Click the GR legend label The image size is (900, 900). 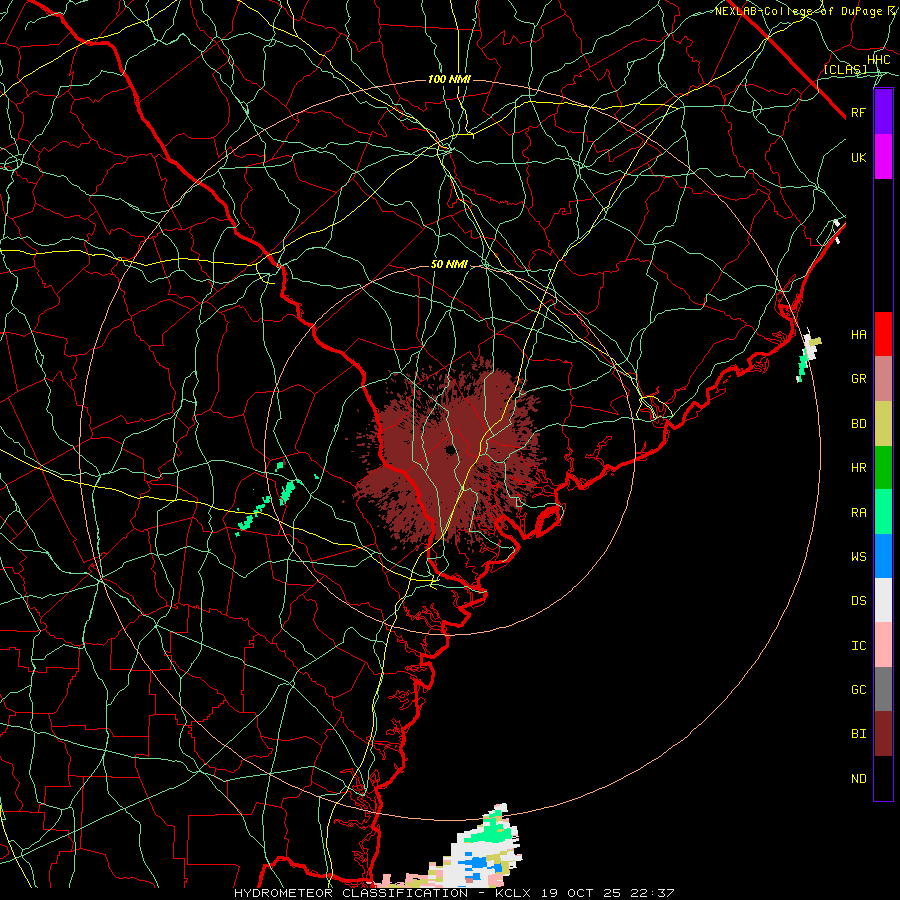(859, 379)
